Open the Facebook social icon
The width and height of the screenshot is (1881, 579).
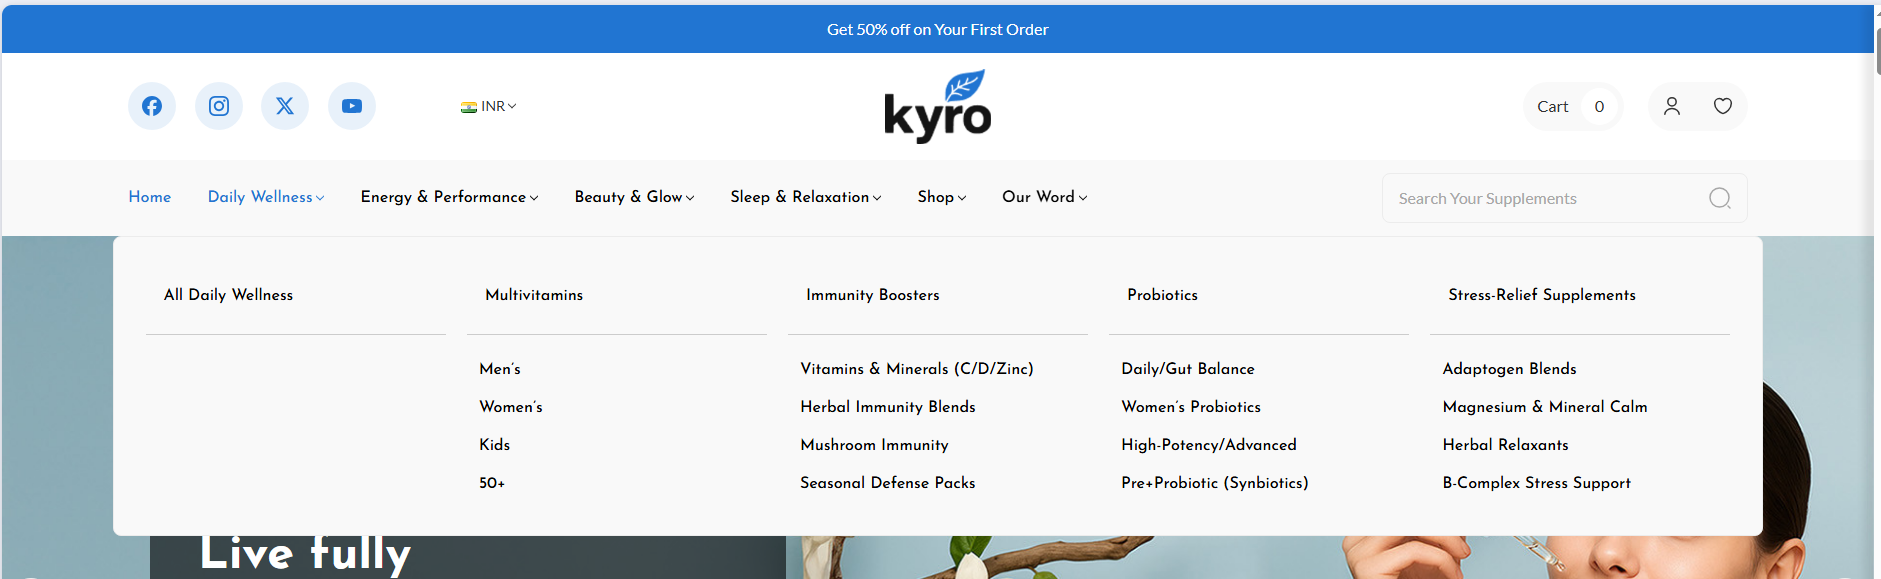(152, 106)
